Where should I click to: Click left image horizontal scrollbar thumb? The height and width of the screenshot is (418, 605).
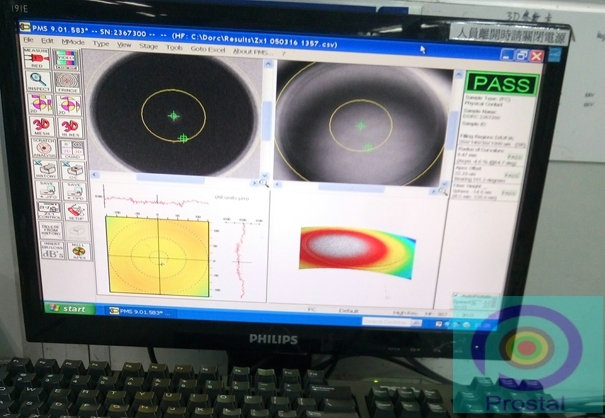(x=170, y=179)
